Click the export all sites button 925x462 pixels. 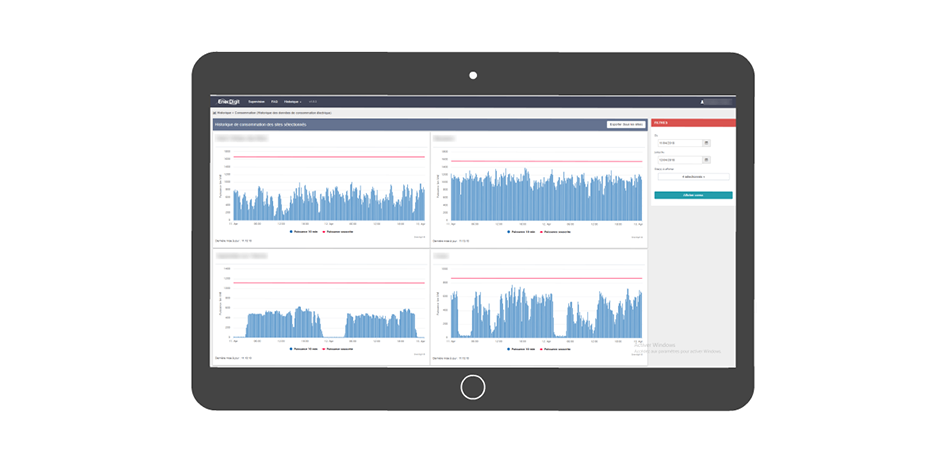click(x=625, y=124)
